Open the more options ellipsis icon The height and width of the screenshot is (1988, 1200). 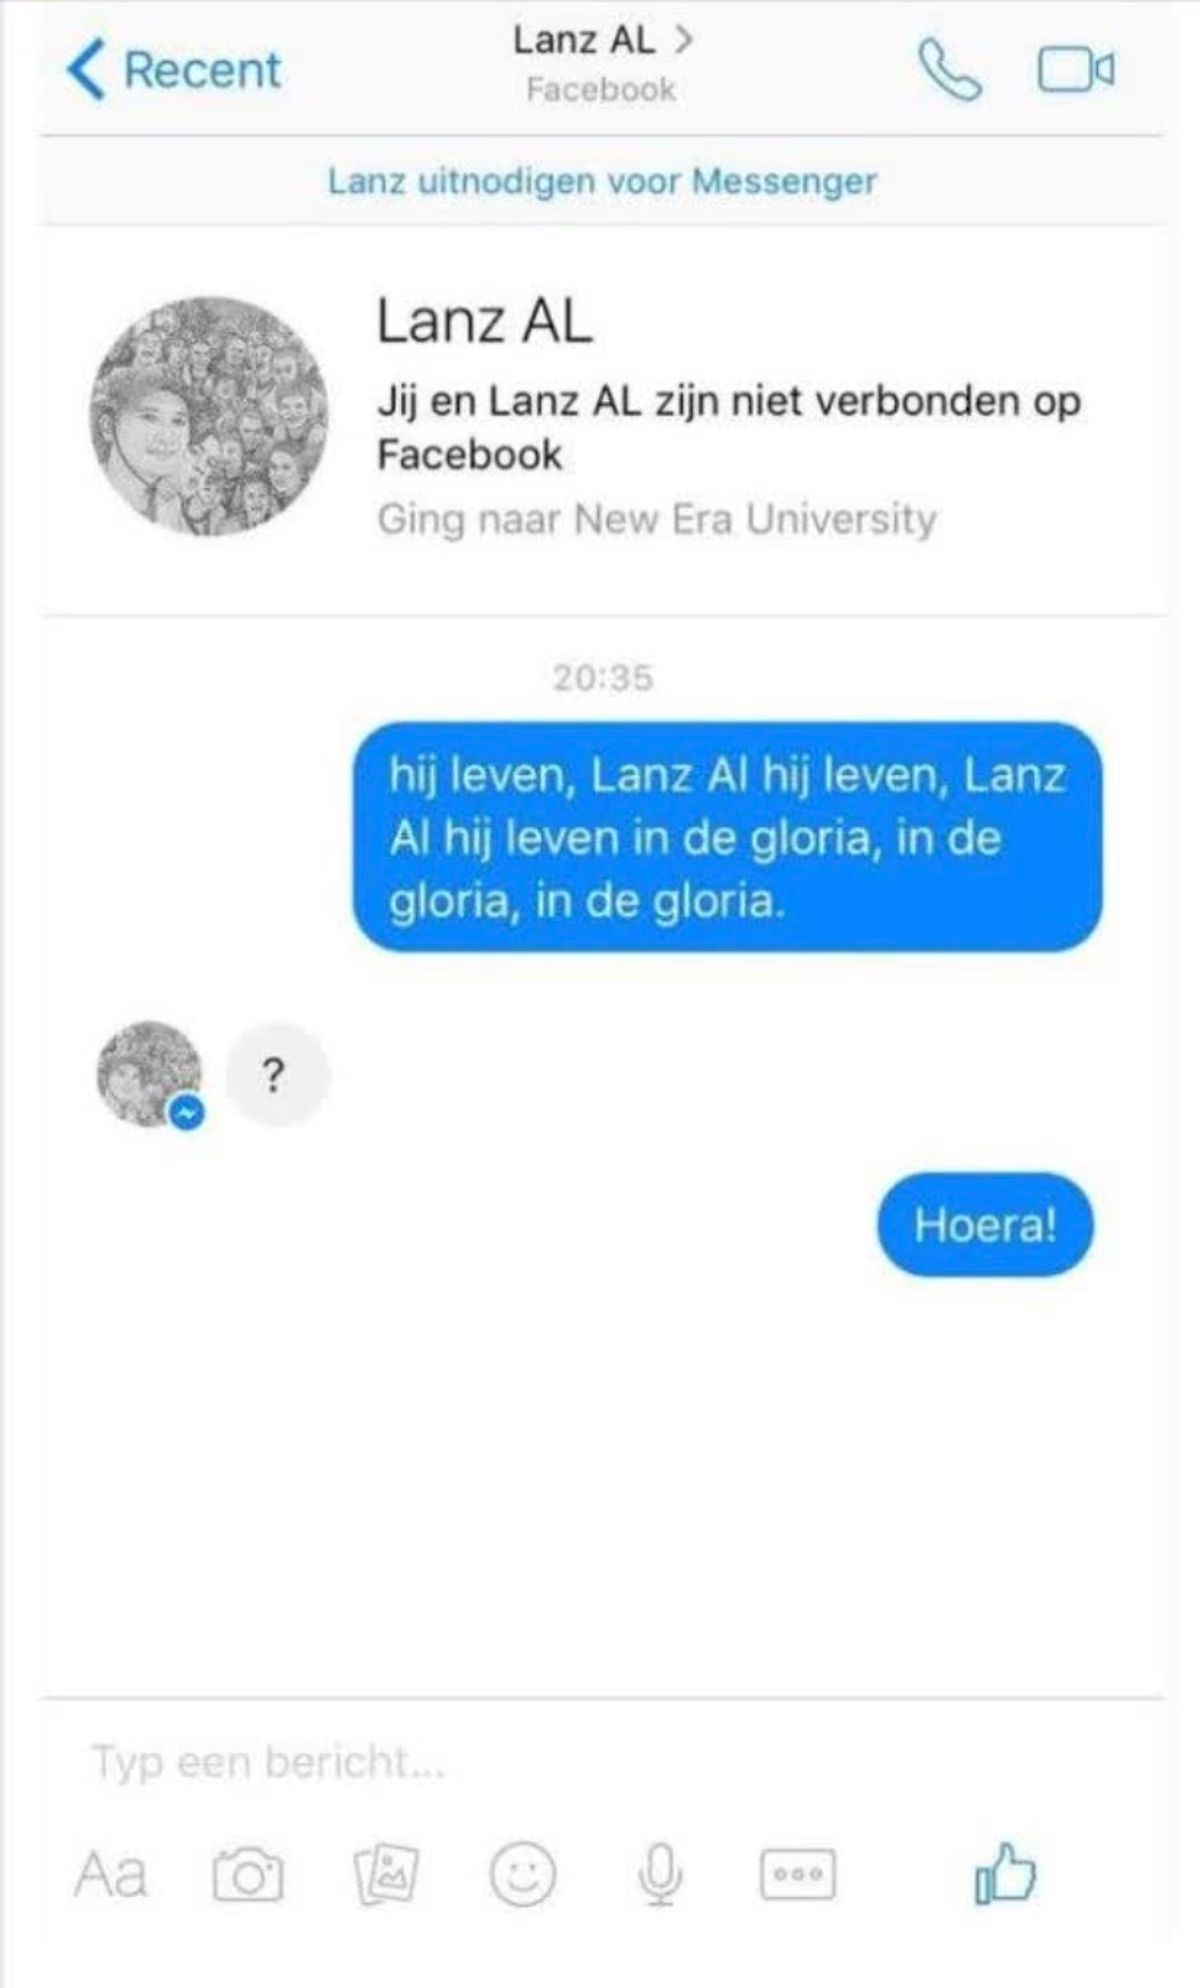pyautogui.click(x=798, y=1874)
